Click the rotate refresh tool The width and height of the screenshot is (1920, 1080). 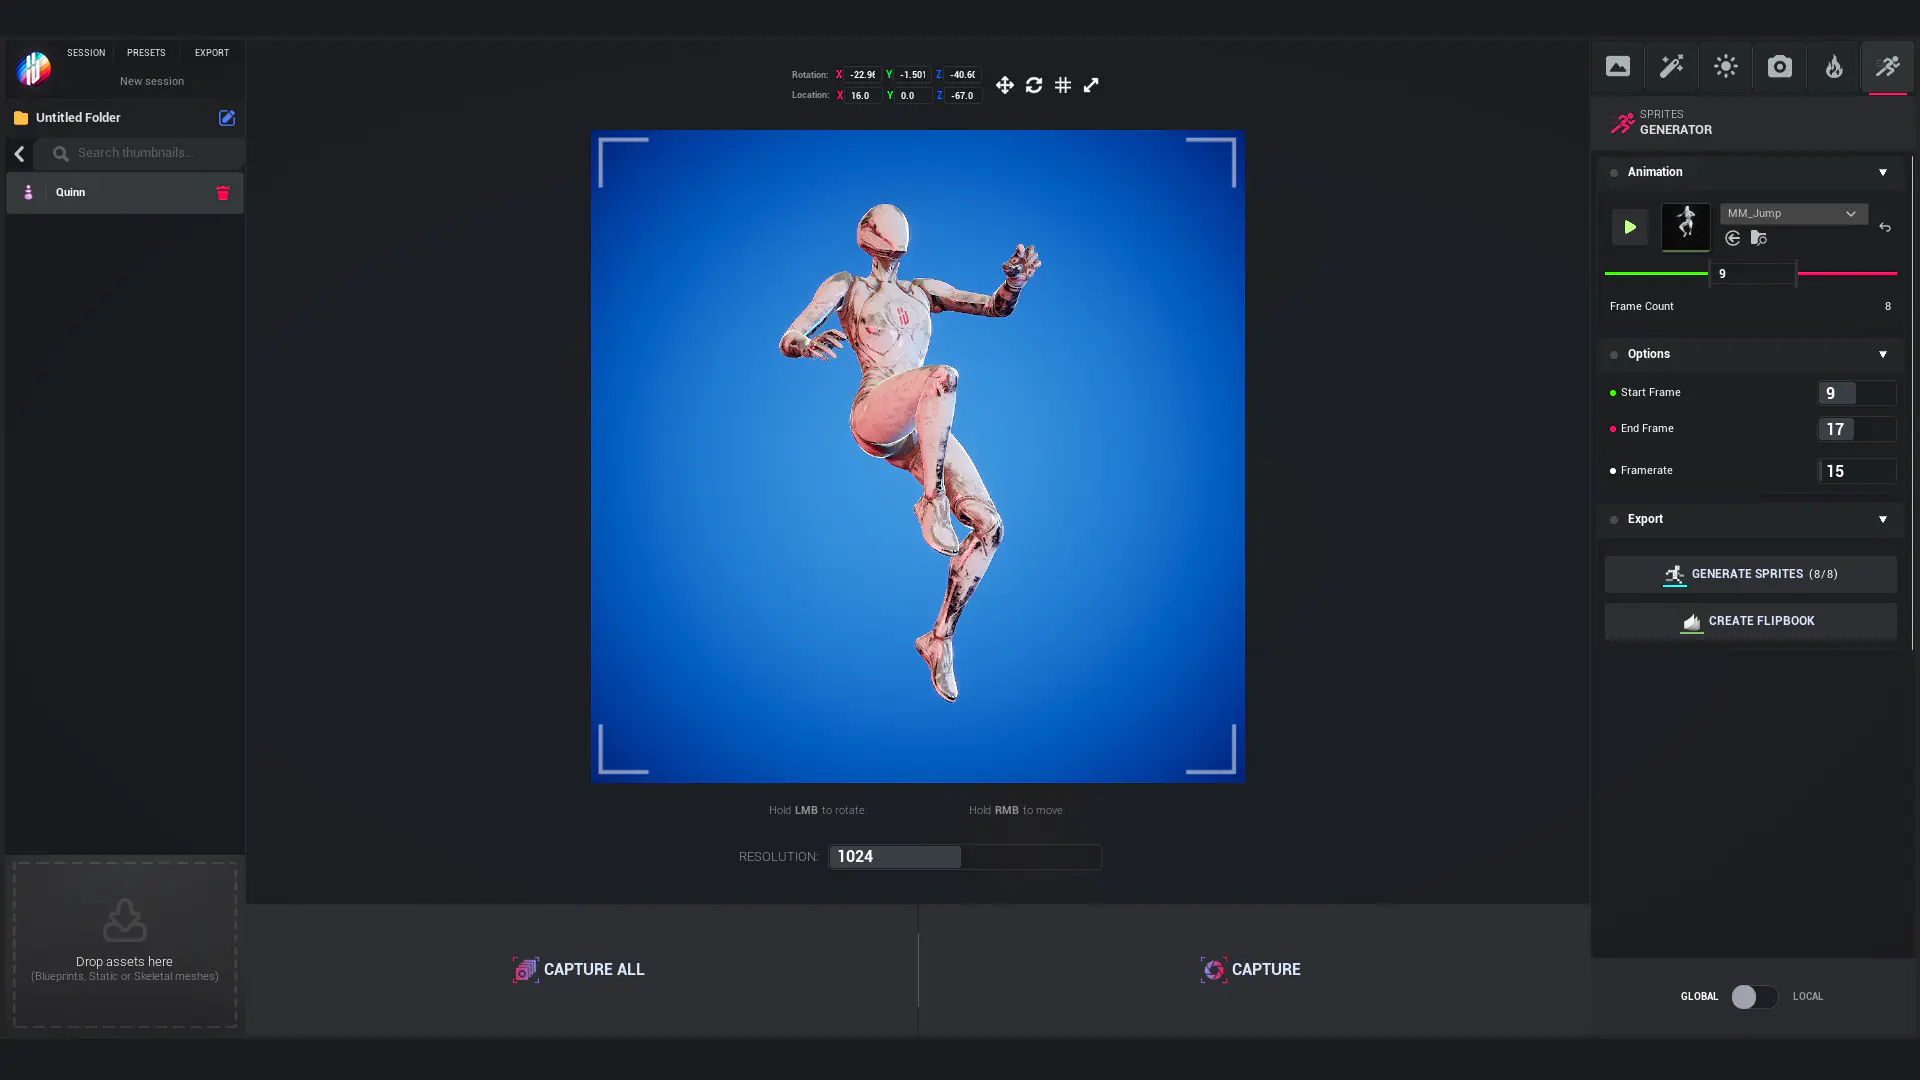click(x=1034, y=86)
